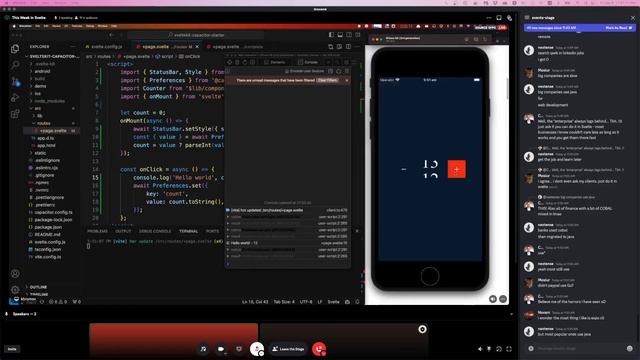Click Mark As Read in chat banner

point(618,28)
